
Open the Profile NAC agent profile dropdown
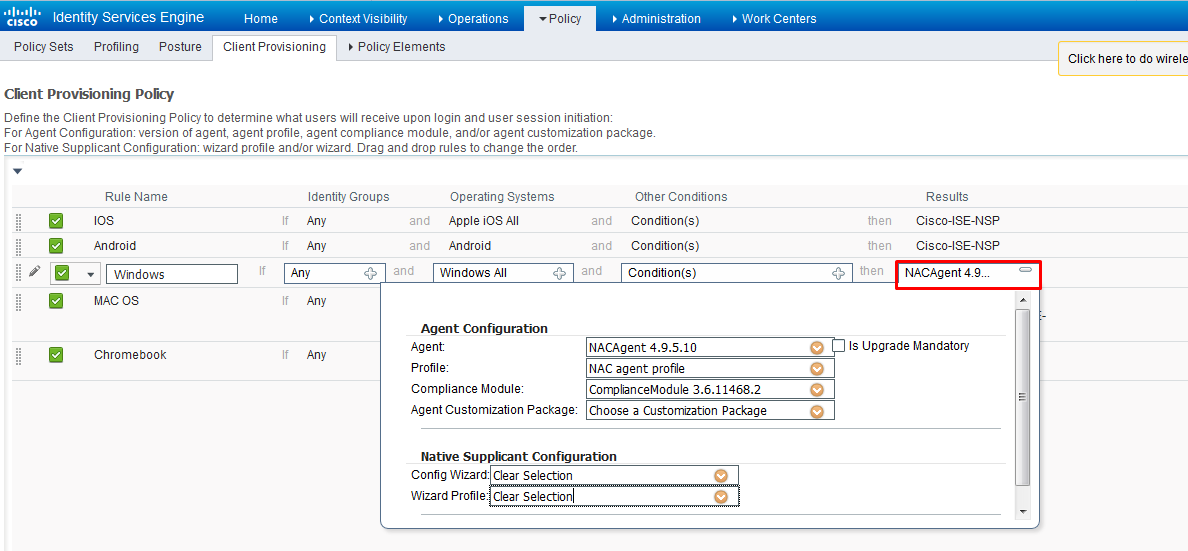[x=817, y=369]
